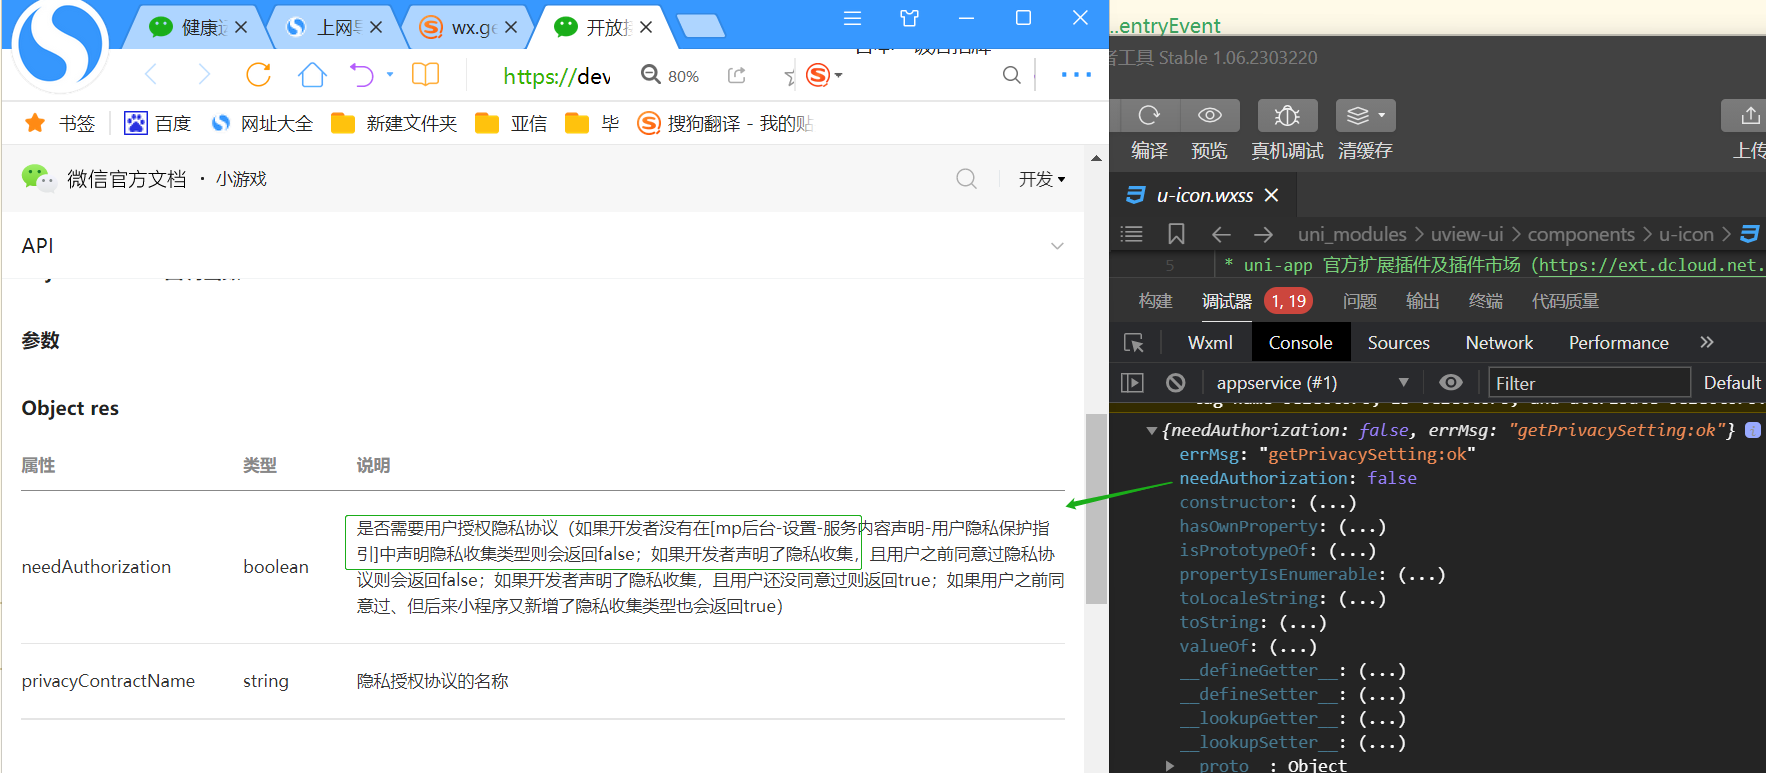Open the Sogou S icon in address bar

click(818, 75)
